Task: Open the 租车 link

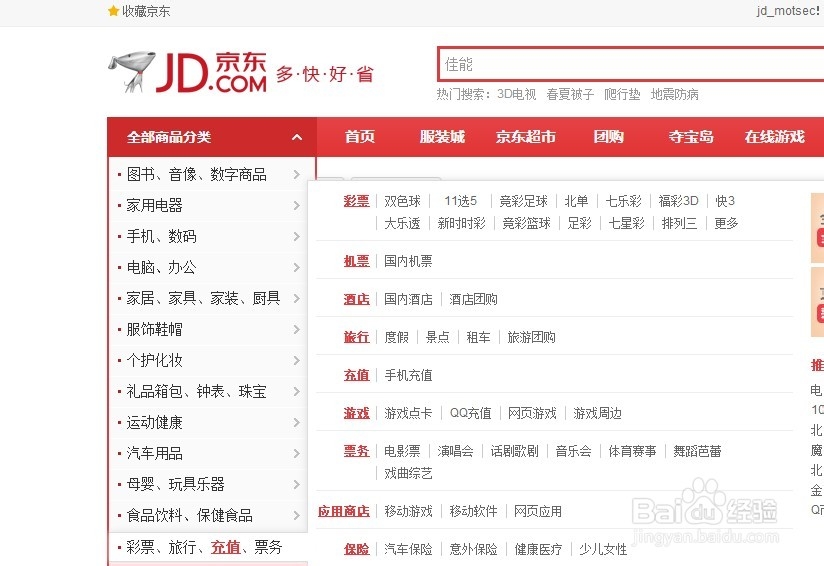Action: pyautogui.click(x=479, y=337)
